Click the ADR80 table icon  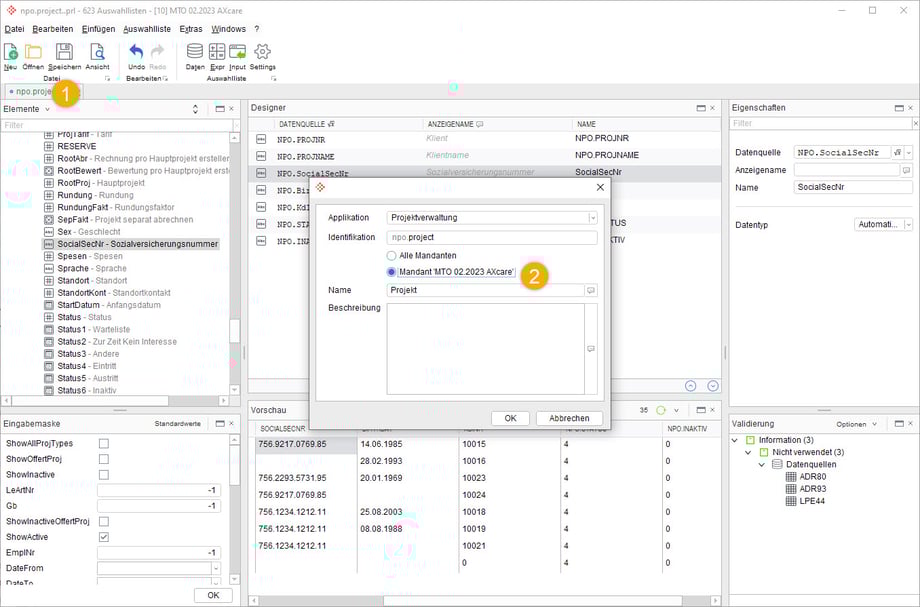[791, 477]
